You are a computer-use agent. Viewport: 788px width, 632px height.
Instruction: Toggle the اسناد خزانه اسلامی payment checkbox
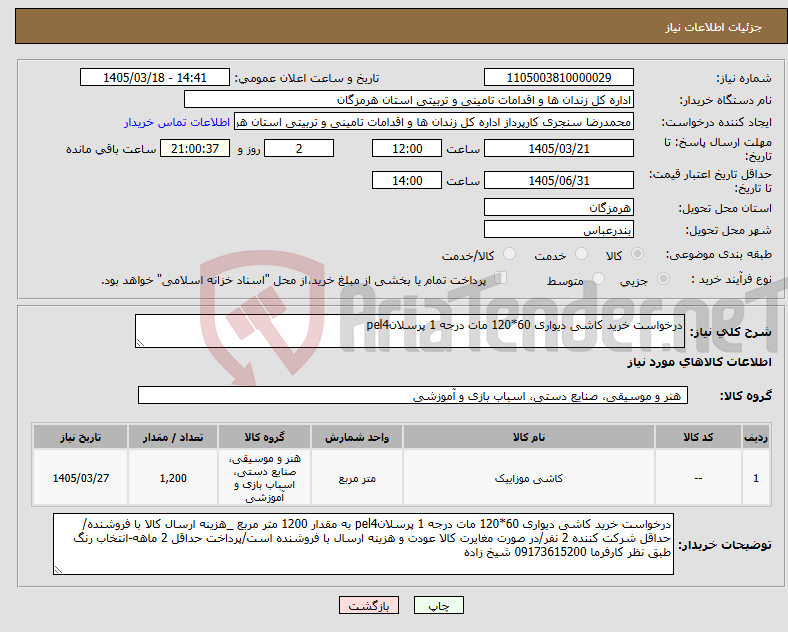(x=500, y=278)
